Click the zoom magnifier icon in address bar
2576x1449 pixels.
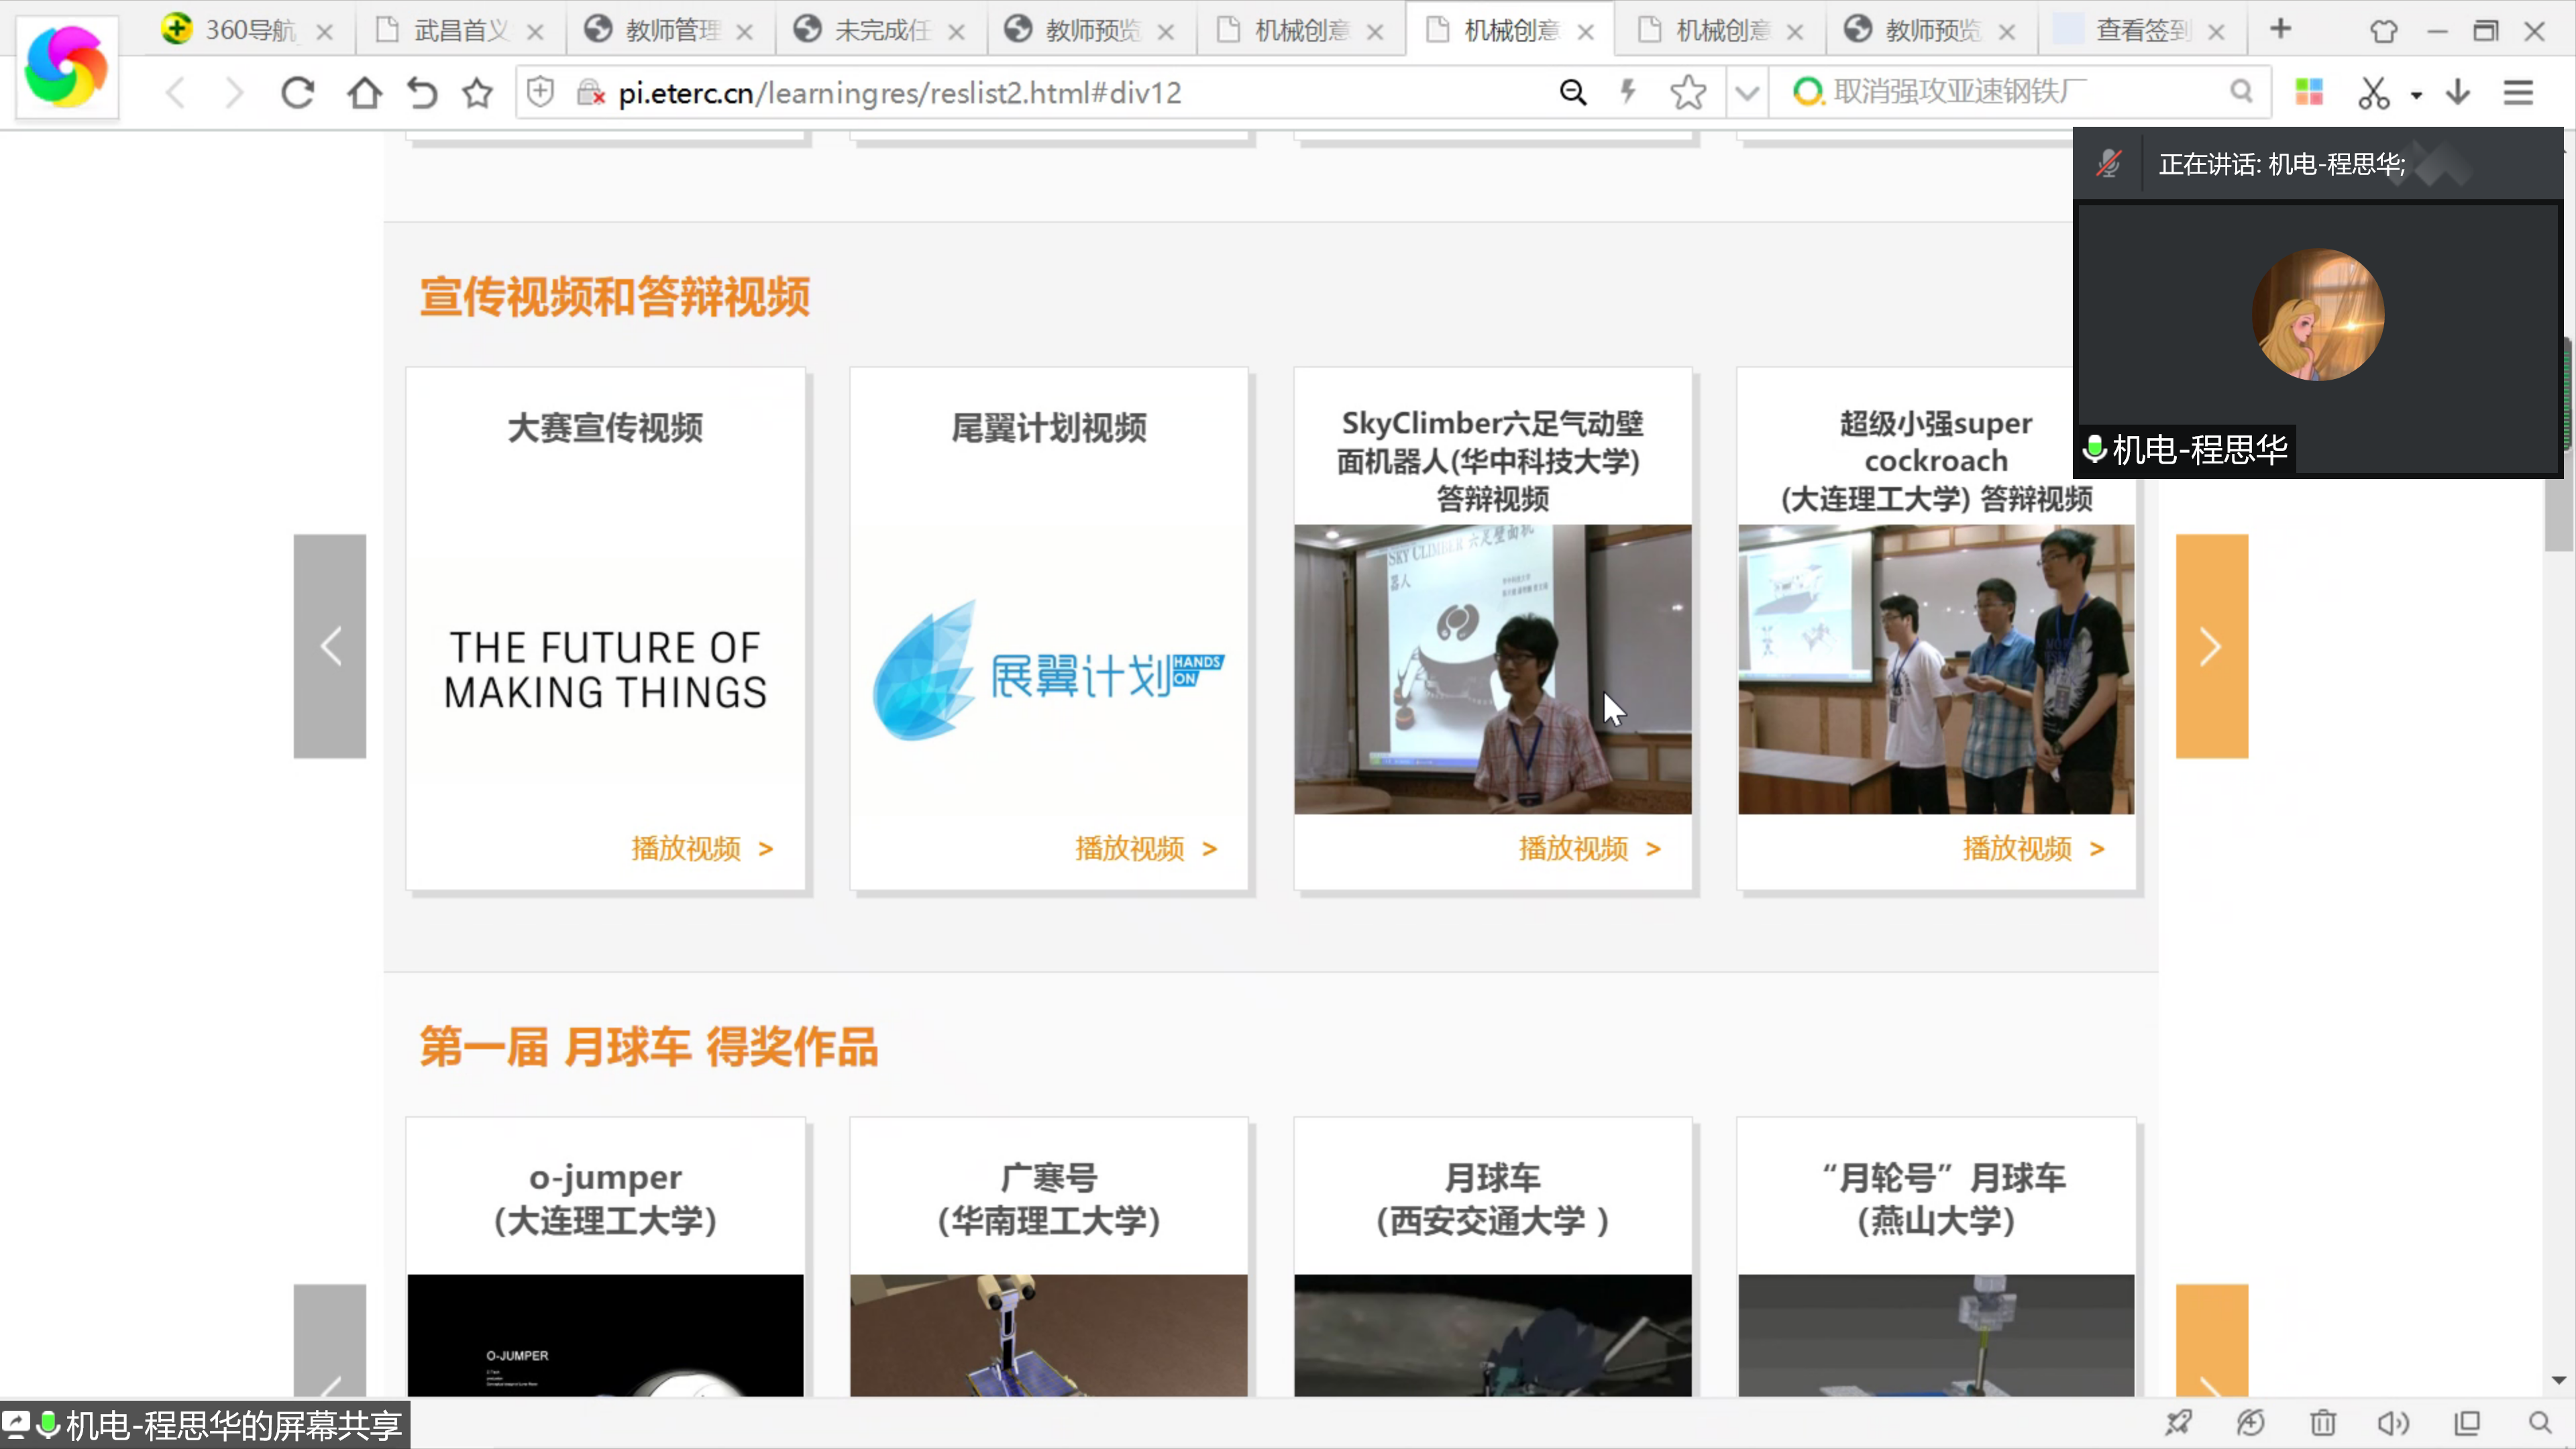pos(1572,93)
